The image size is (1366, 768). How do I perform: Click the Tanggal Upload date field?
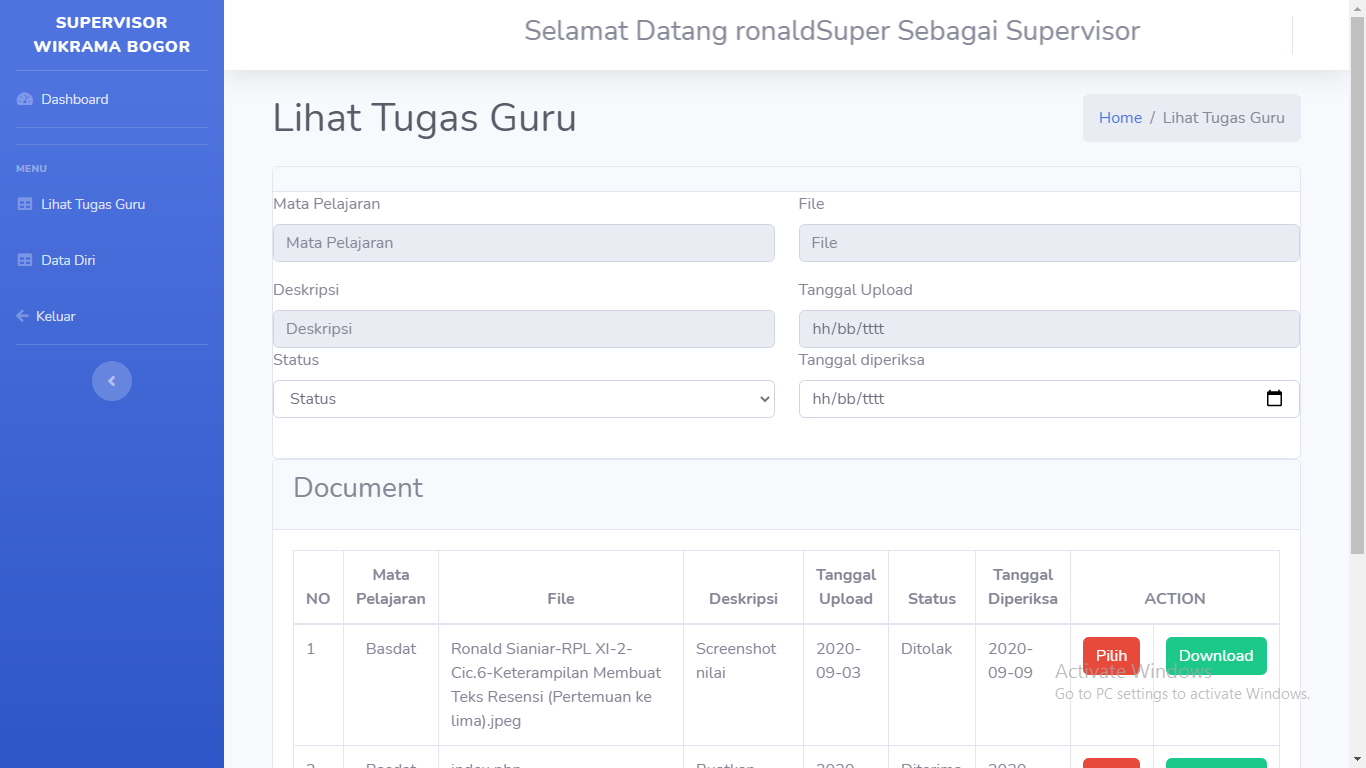pos(1049,329)
